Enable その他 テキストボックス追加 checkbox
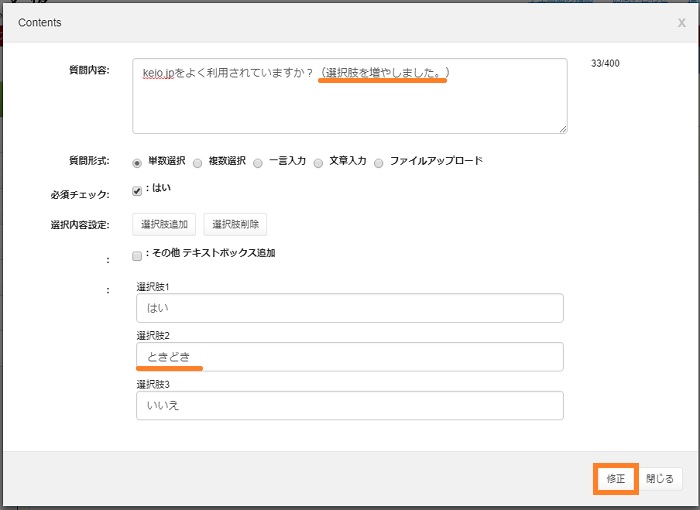 (x=137, y=255)
